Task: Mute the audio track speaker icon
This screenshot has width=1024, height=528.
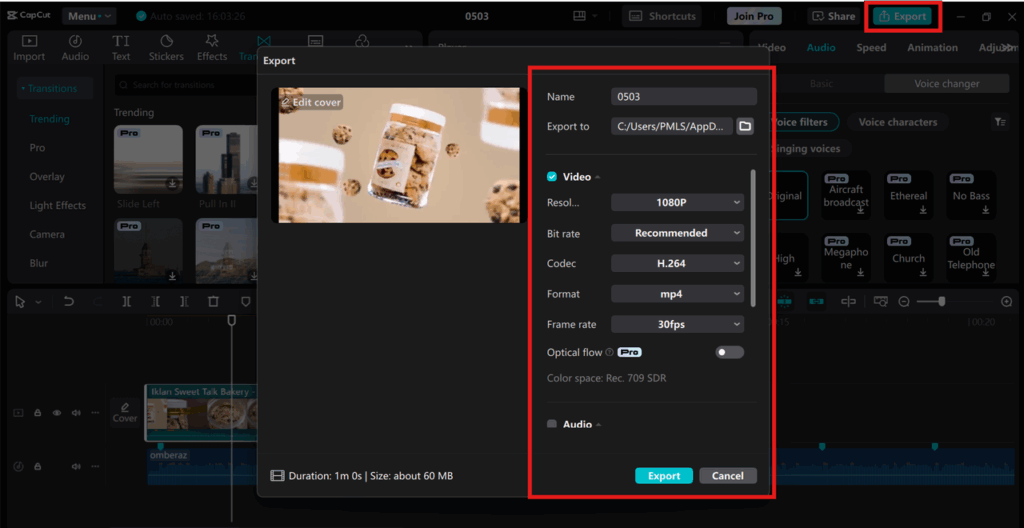Action: click(76, 467)
